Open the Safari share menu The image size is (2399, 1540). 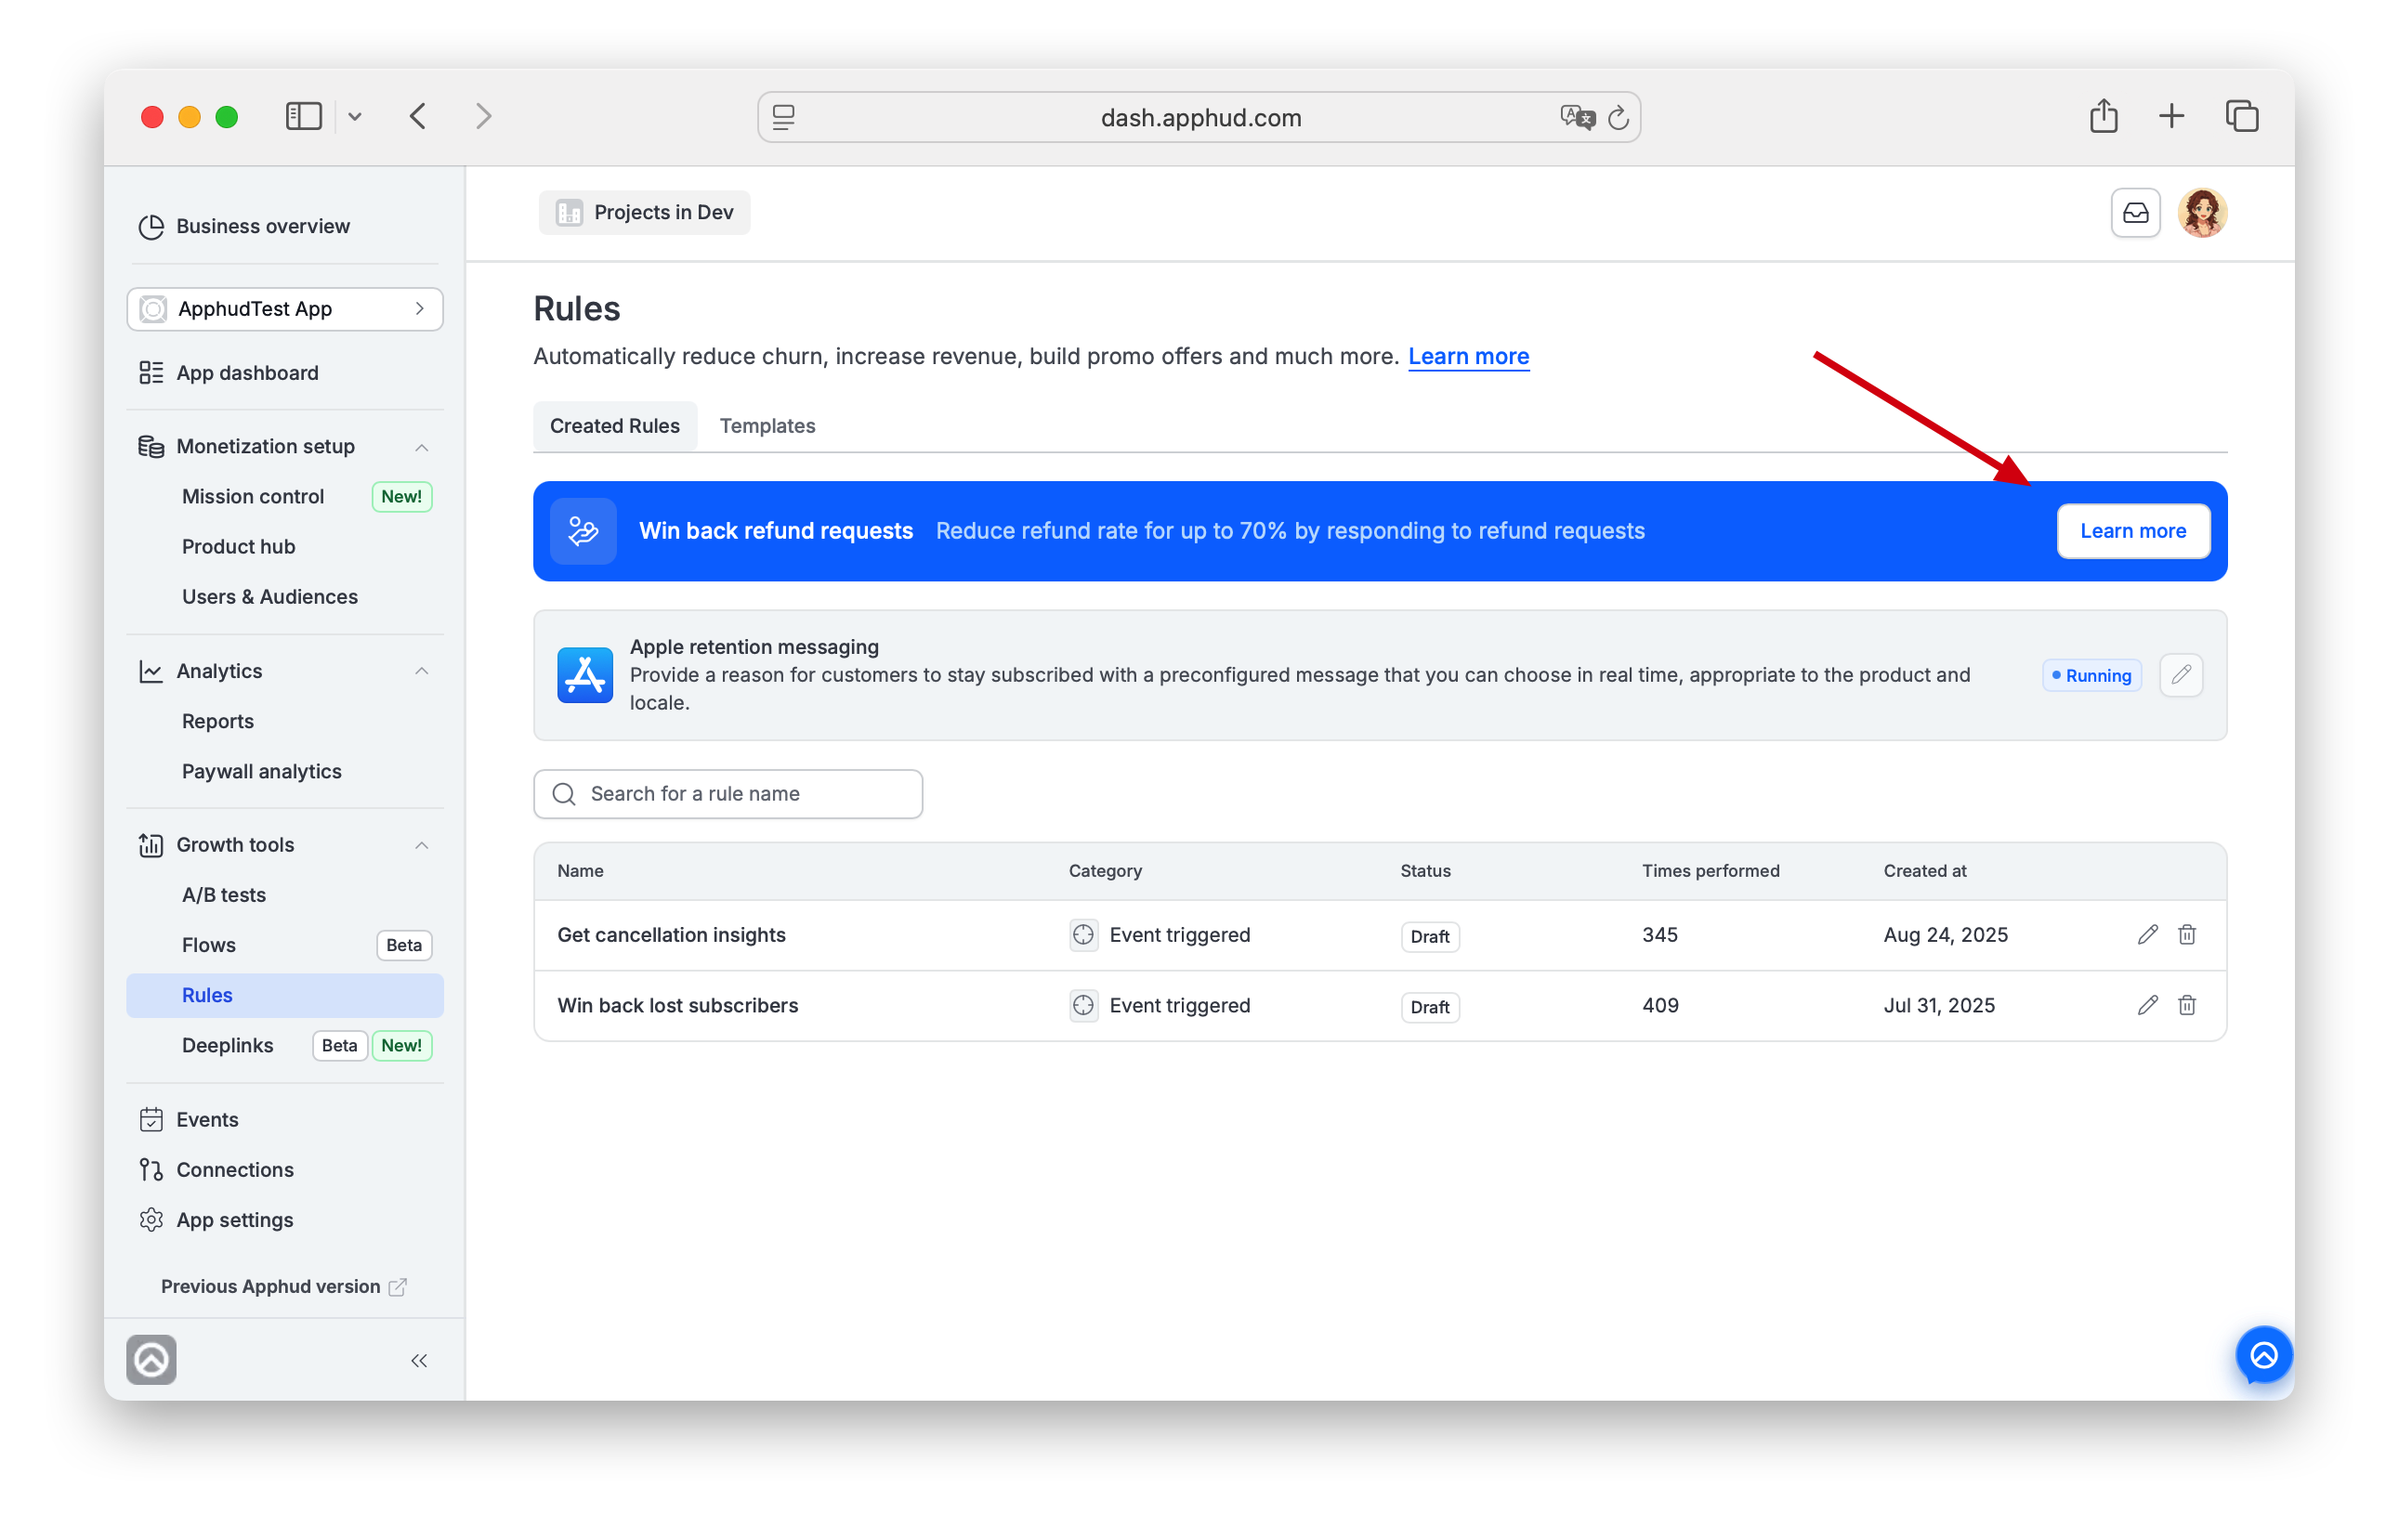coord(2102,116)
